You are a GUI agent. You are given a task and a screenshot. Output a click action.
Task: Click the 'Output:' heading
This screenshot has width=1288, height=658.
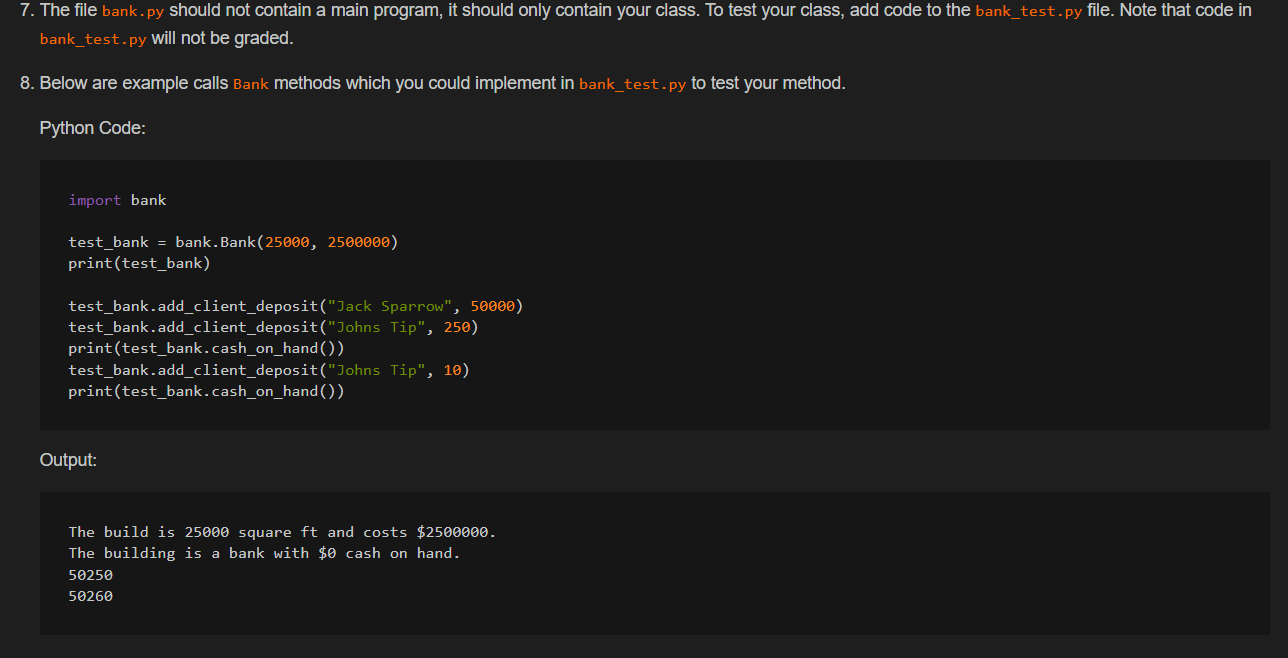(x=68, y=460)
